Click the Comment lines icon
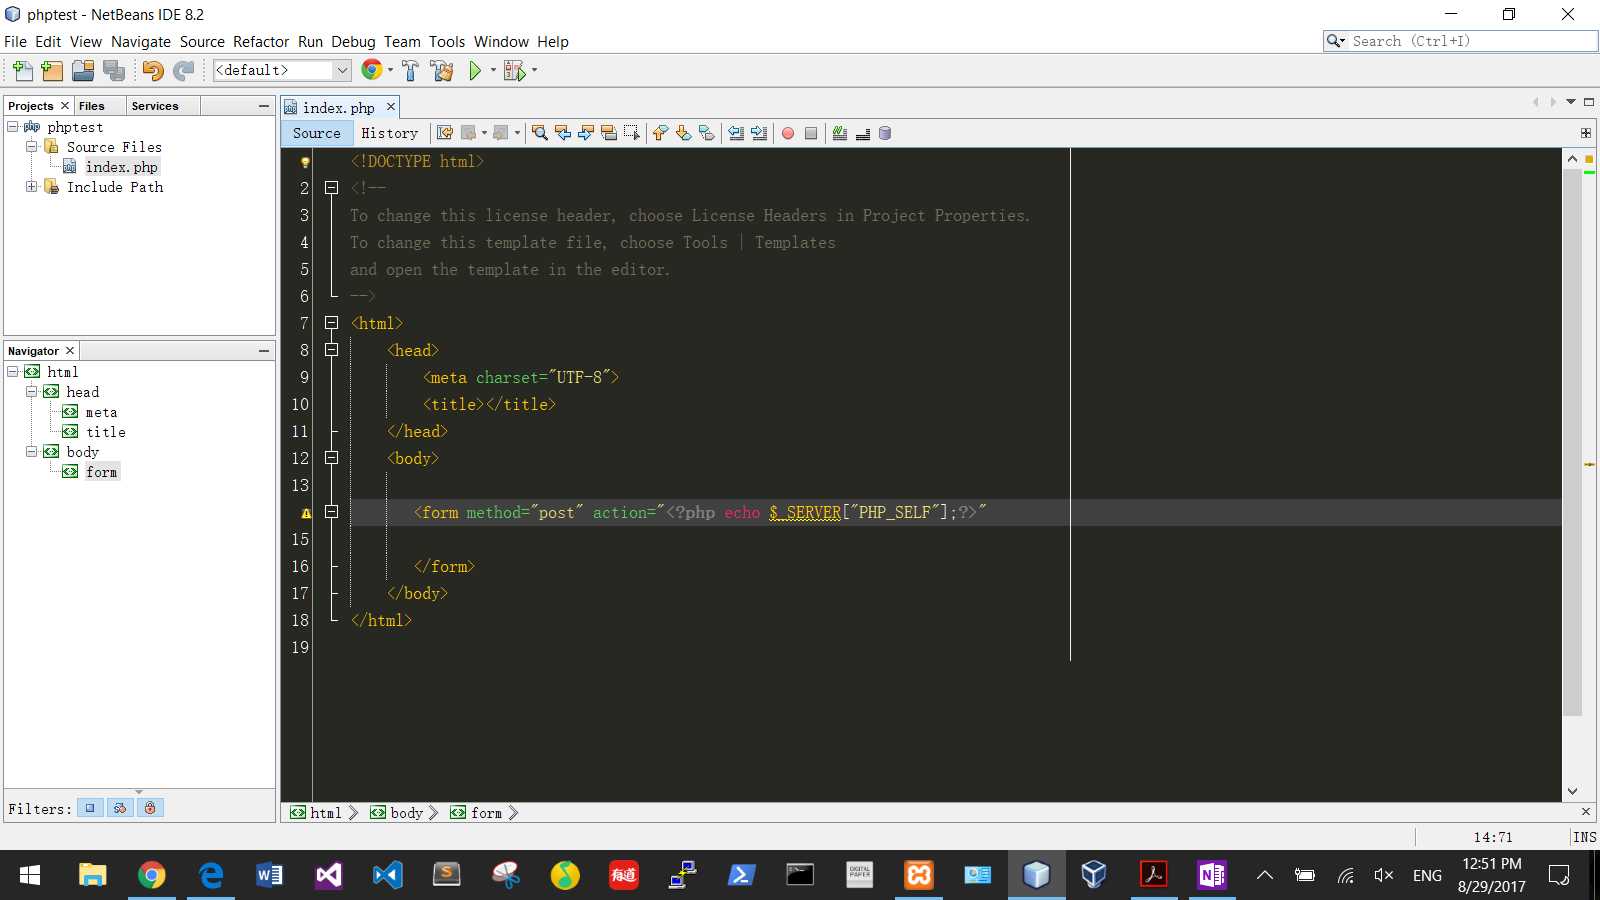 click(839, 133)
